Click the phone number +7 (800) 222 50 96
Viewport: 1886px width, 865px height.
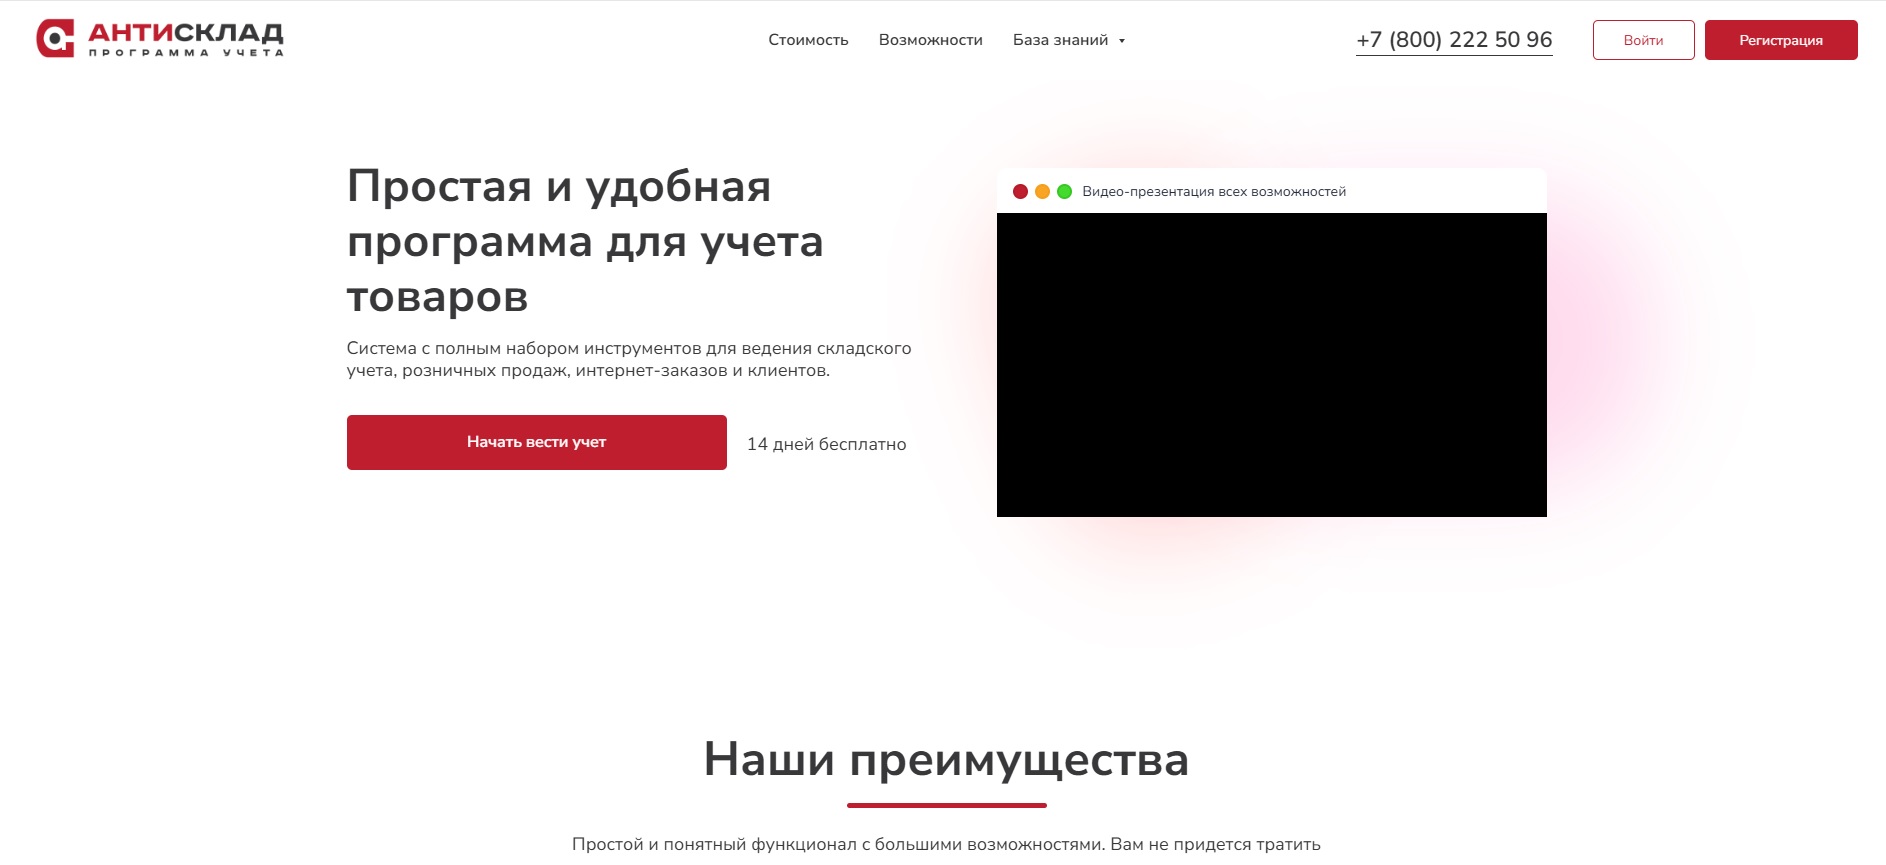tap(1454, 40)
